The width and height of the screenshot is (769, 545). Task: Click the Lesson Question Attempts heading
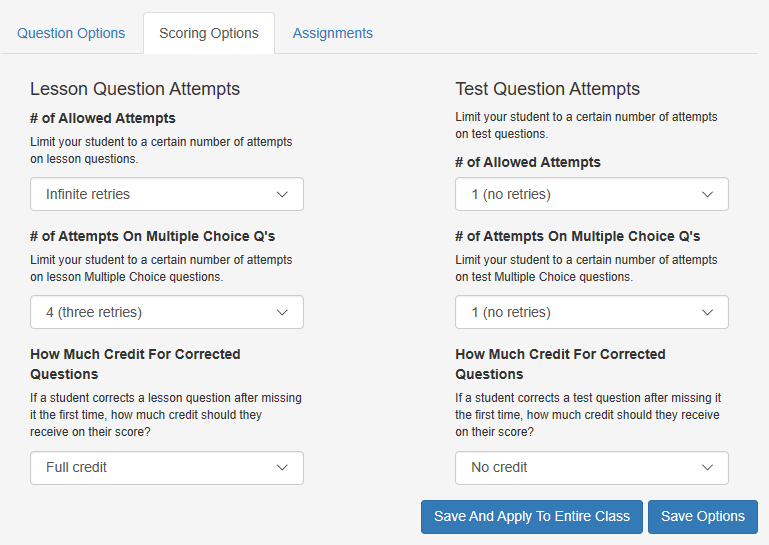point(135,89)
